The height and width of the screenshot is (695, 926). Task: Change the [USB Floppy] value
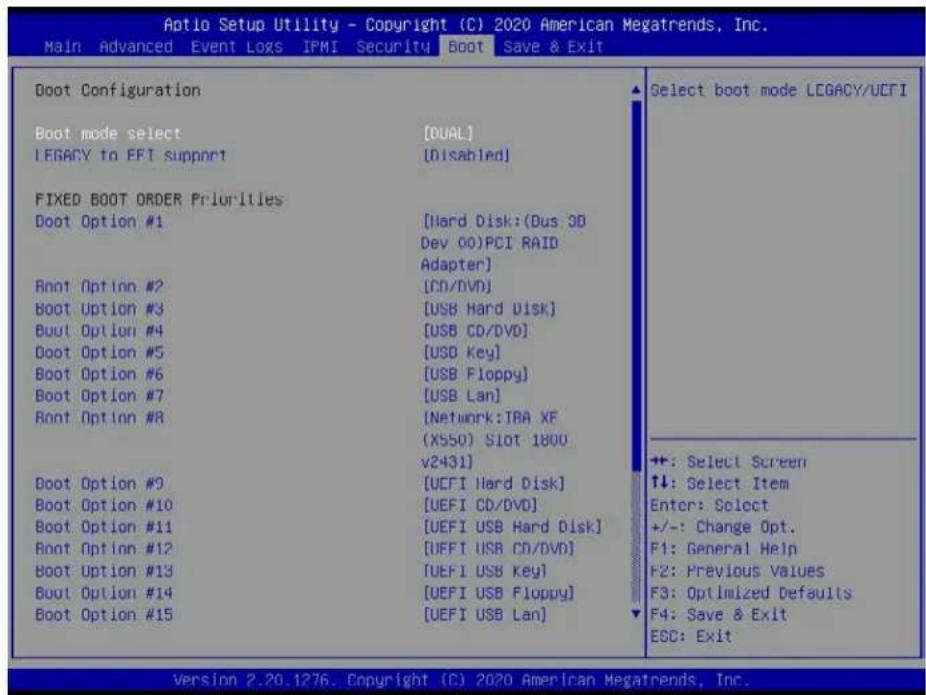(x=475, y=374)
